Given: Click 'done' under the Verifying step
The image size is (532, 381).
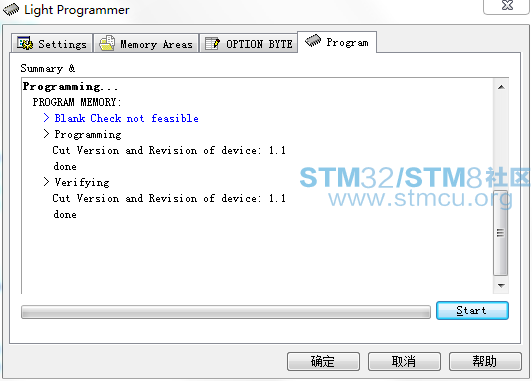Looking at the screenshot, I should click(65, 214).
